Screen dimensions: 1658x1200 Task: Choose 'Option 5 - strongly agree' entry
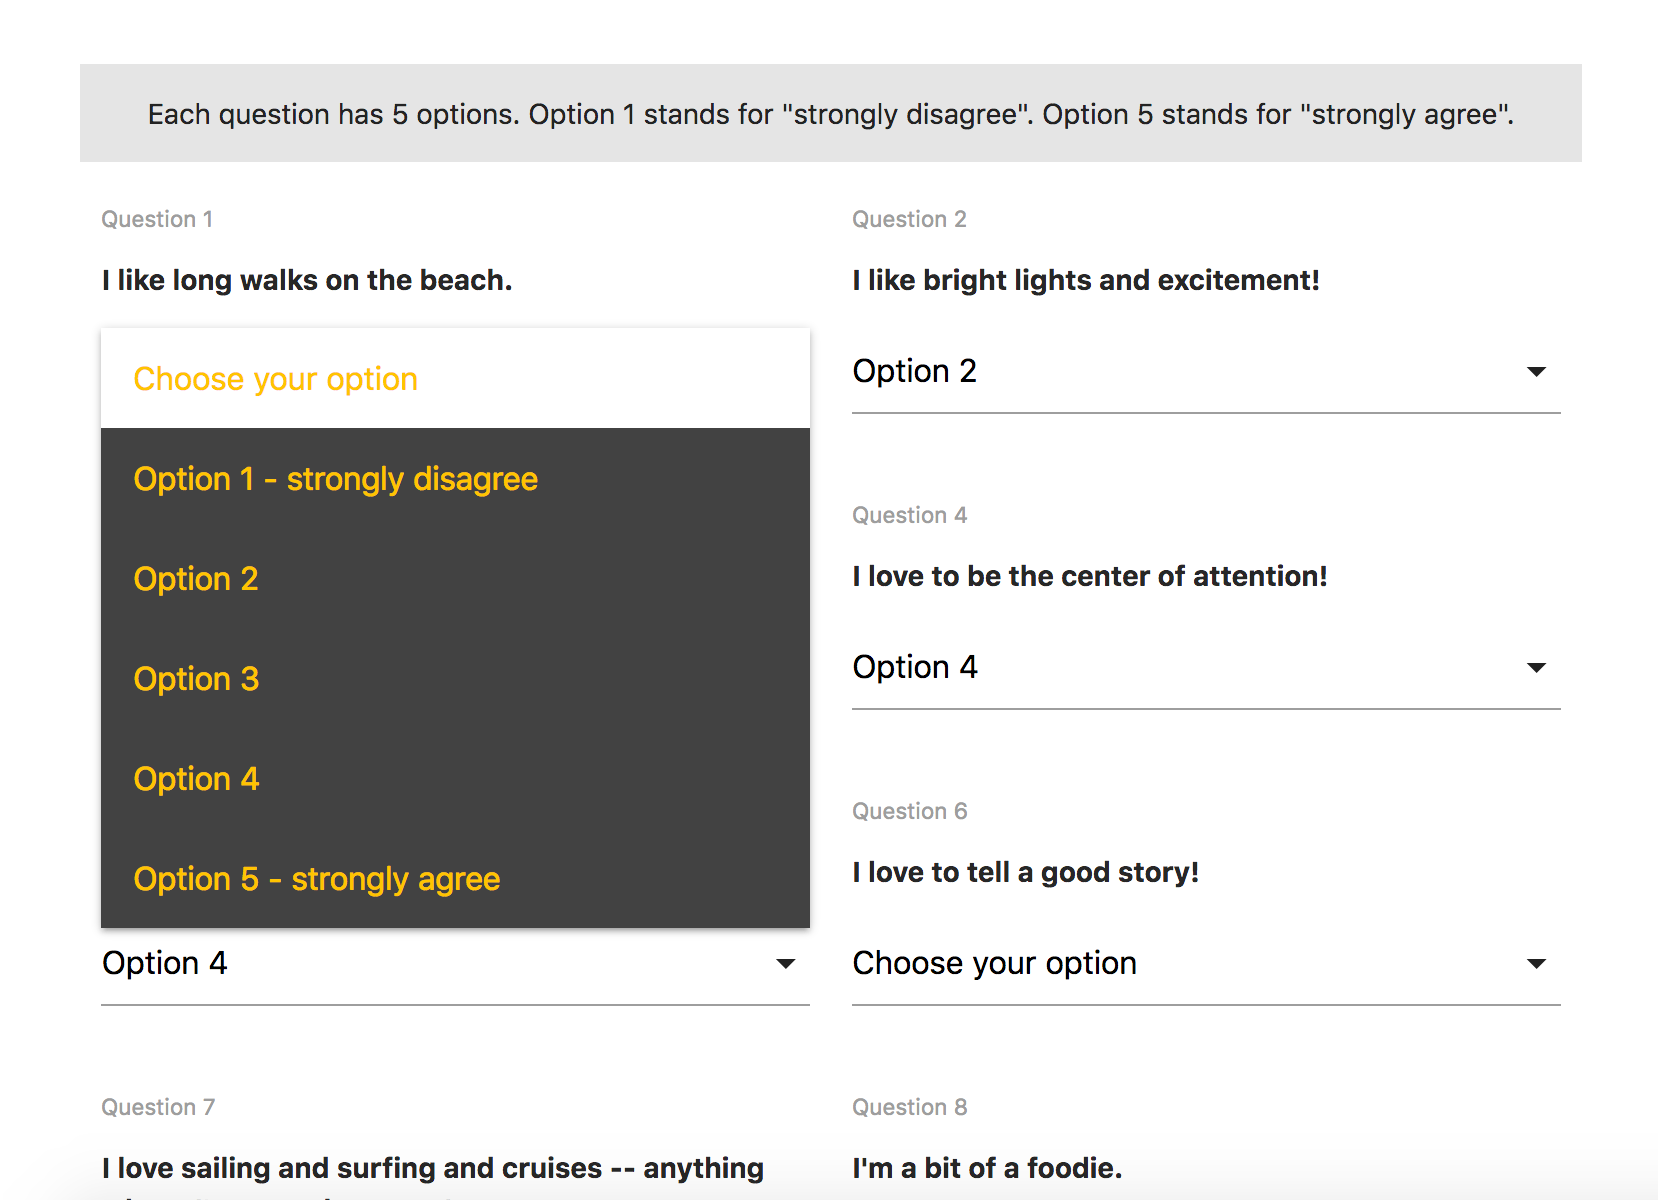click(x=316, y=879)
